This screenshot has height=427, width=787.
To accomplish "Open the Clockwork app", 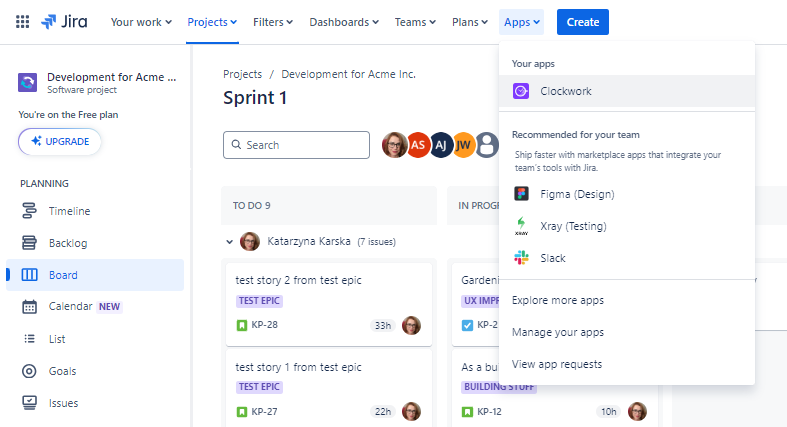I will pyautogui.click(x=627, y=91).
